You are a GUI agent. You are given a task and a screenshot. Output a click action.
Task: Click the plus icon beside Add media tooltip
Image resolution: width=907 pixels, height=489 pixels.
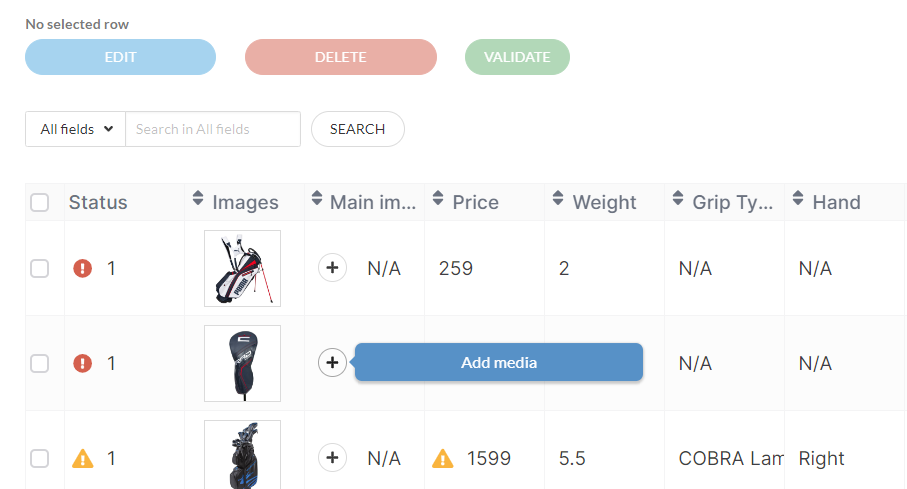pos(332,363)
